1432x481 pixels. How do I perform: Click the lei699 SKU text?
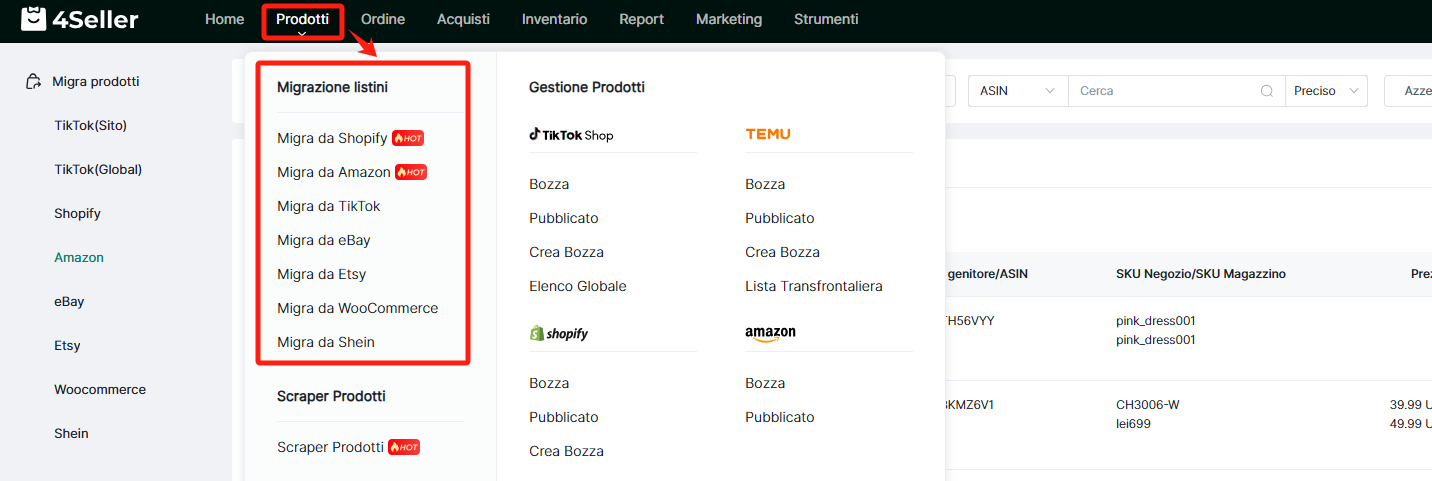point(1133,424)
